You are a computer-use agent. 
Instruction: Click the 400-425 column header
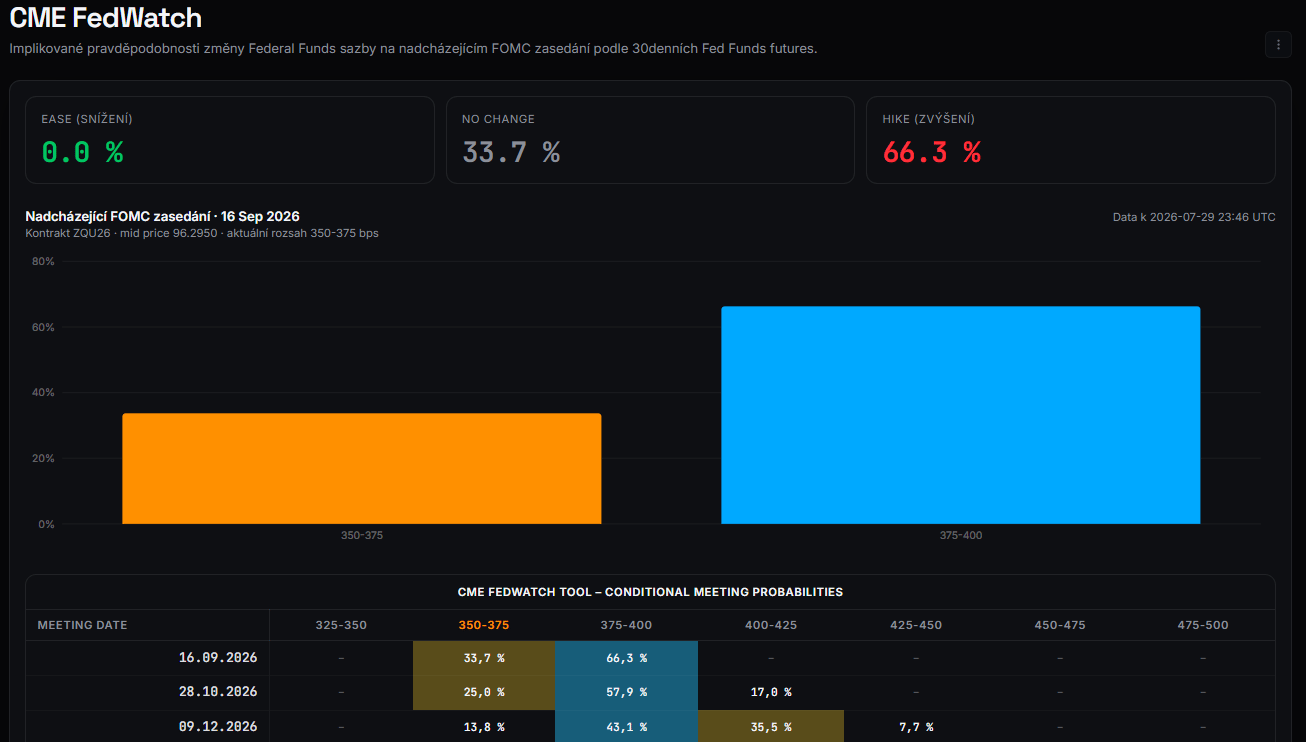pyautogui.click(x=771, y=625)
